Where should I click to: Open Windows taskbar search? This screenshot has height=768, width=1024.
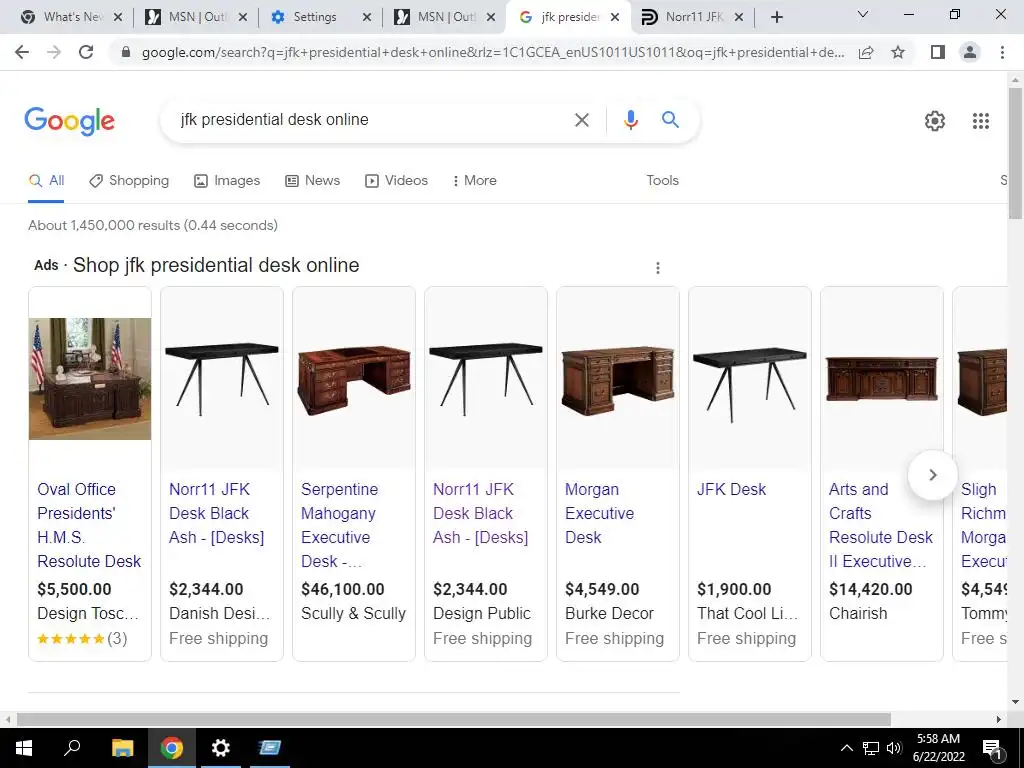coord(72,748)
